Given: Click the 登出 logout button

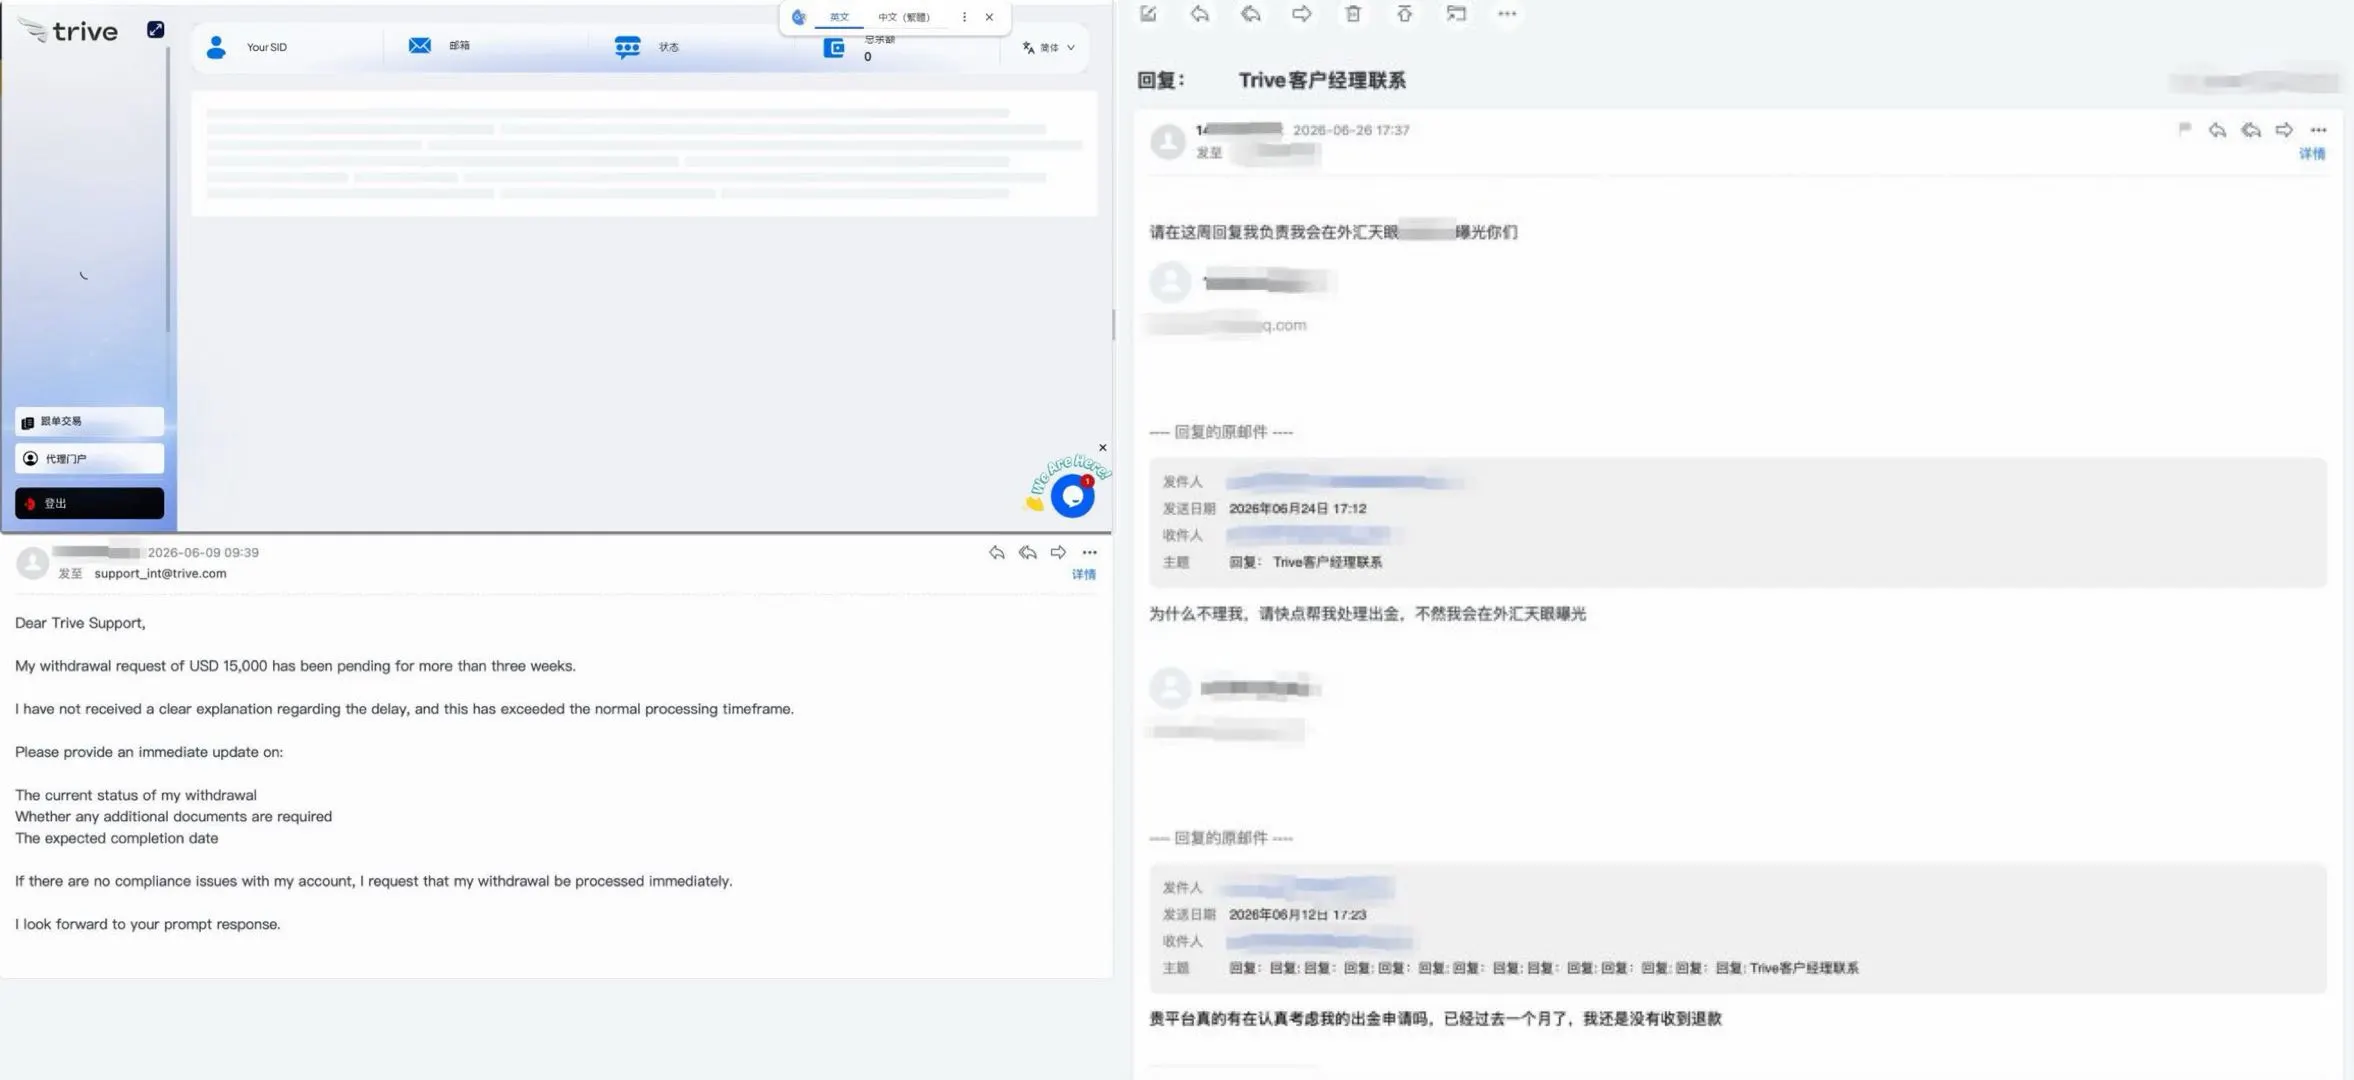Looking at the screenshot, I should coord(89,503).
